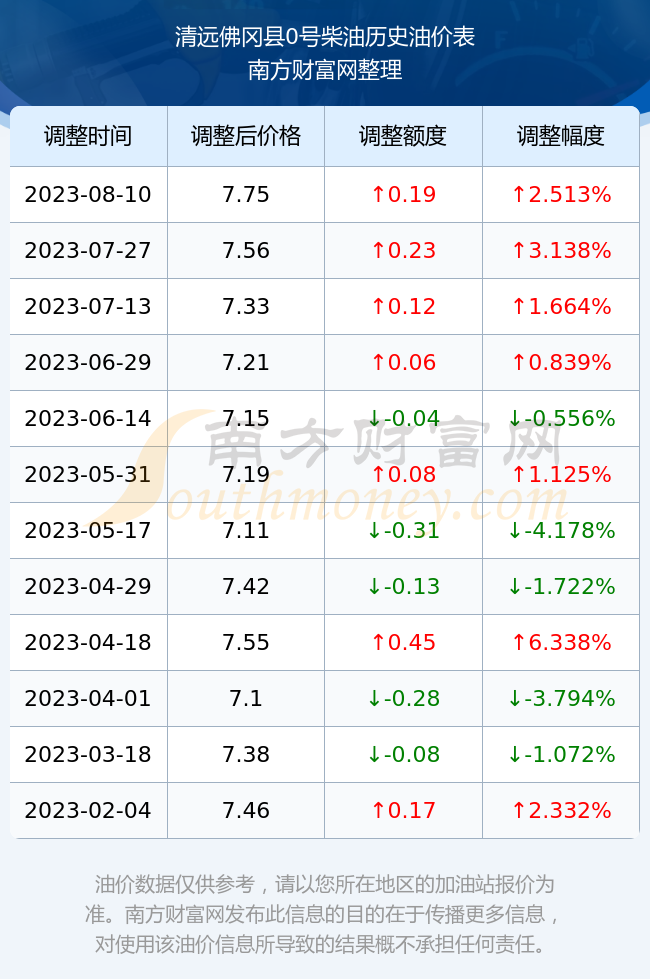The height and width of the screenshot is (980, 650).
Task: Click the ↓-1.722% percentage cell
Action: [561, 586]
